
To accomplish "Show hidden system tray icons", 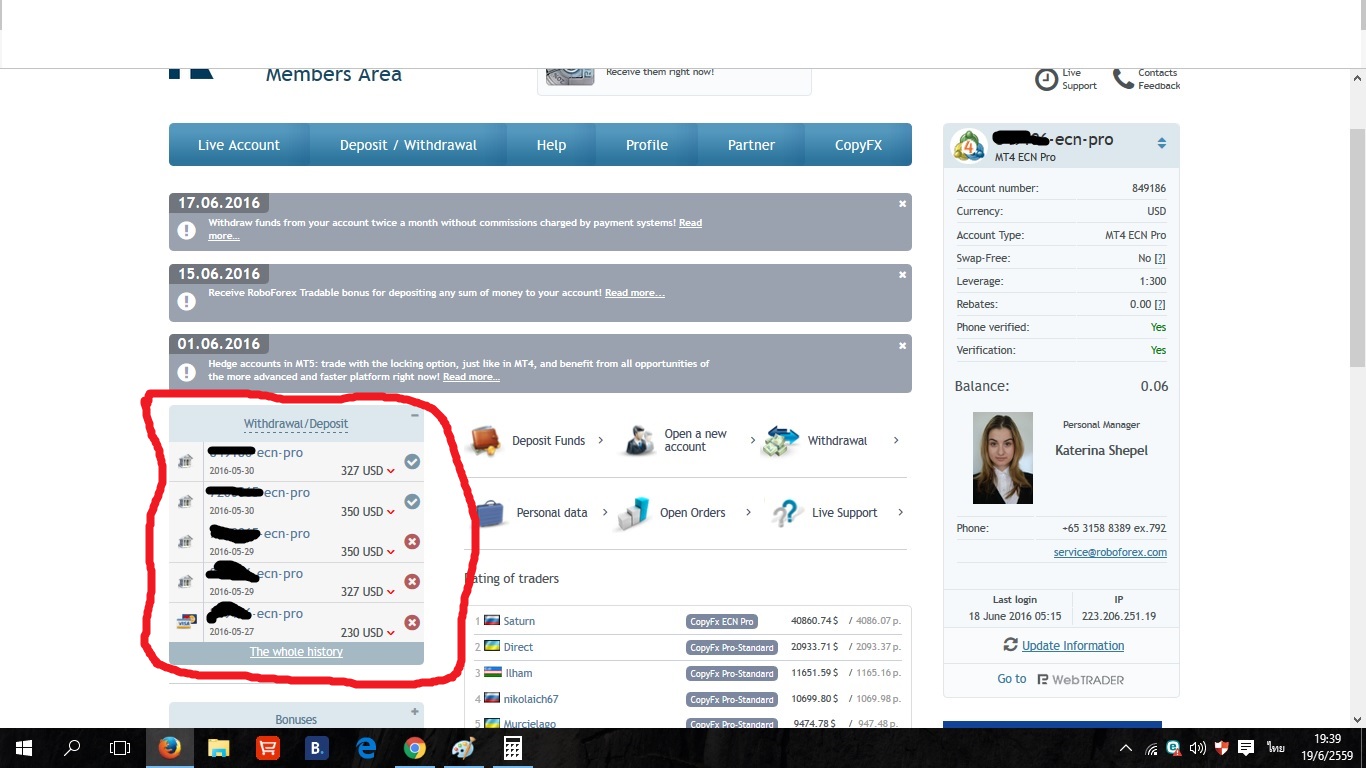I will click(1126, 748).
